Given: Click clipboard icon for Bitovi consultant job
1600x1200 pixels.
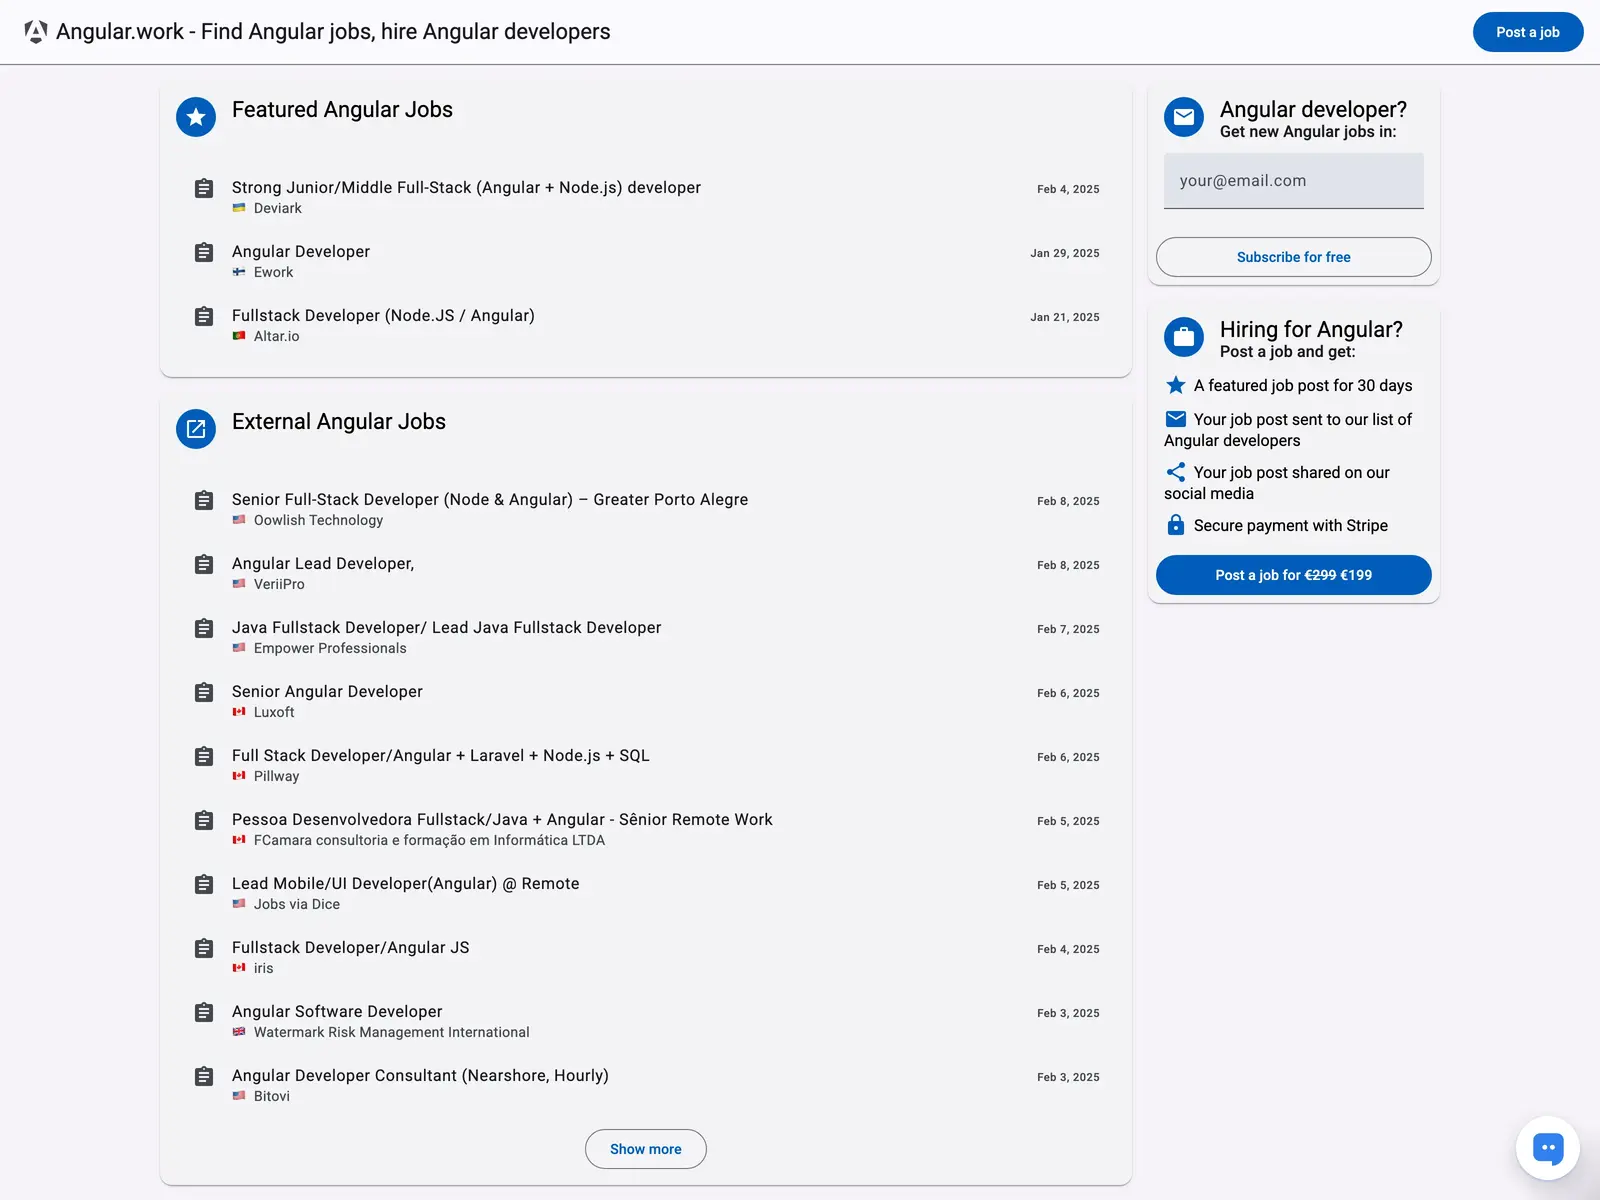Looking at the screenshot, I should tap(204, 1076).
